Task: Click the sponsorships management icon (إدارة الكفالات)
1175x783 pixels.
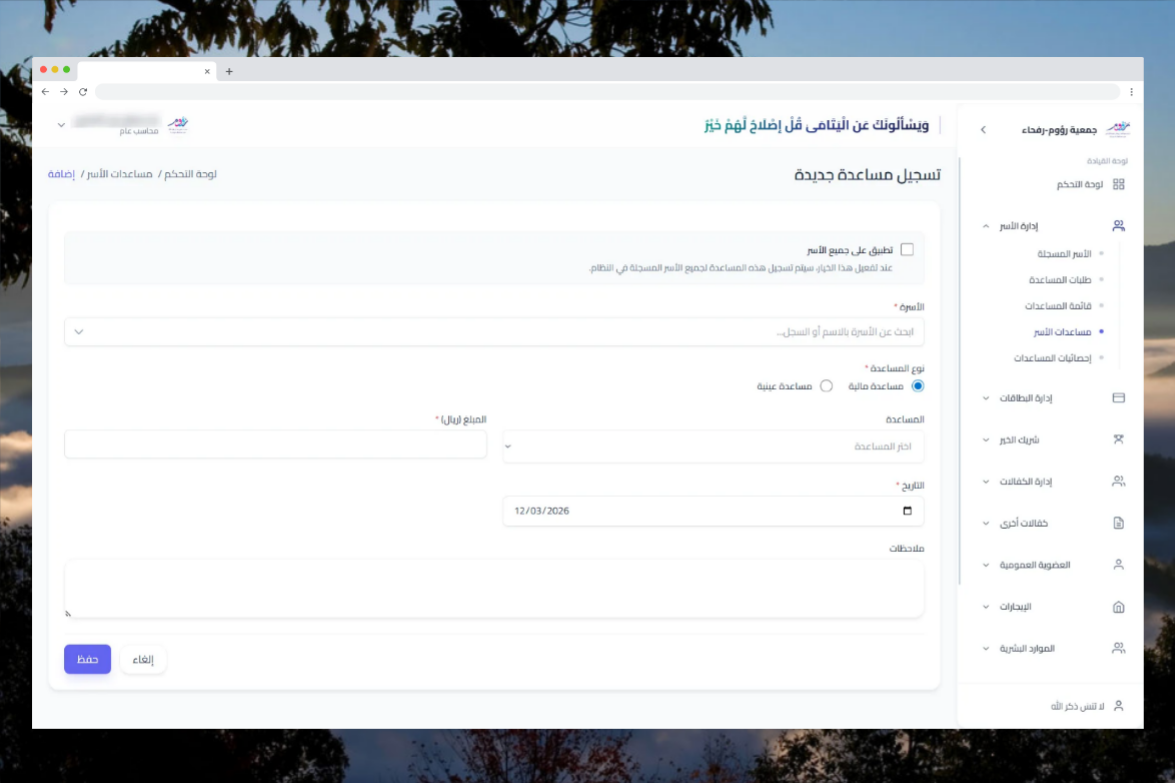Action: pyautogui.click(x=1118, y=481)
